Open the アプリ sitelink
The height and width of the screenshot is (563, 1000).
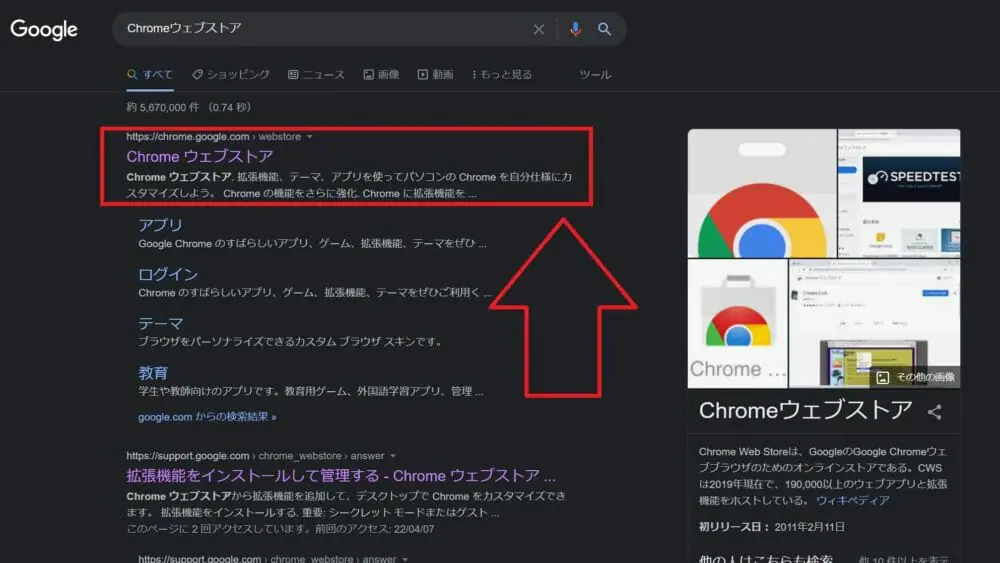160,225
